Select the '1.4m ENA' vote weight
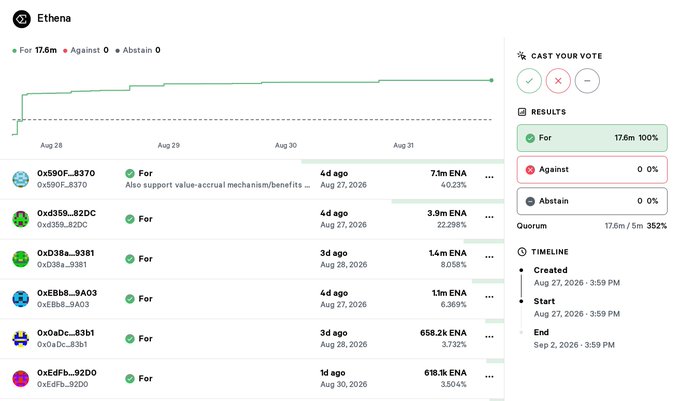Image resolution: width=680 pixels, height=401 pixels. (448, 253)
